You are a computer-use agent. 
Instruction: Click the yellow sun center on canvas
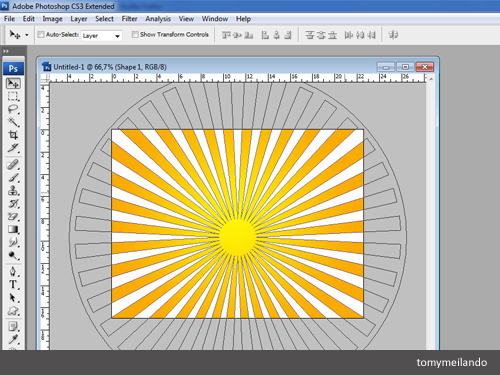[238, 237]
